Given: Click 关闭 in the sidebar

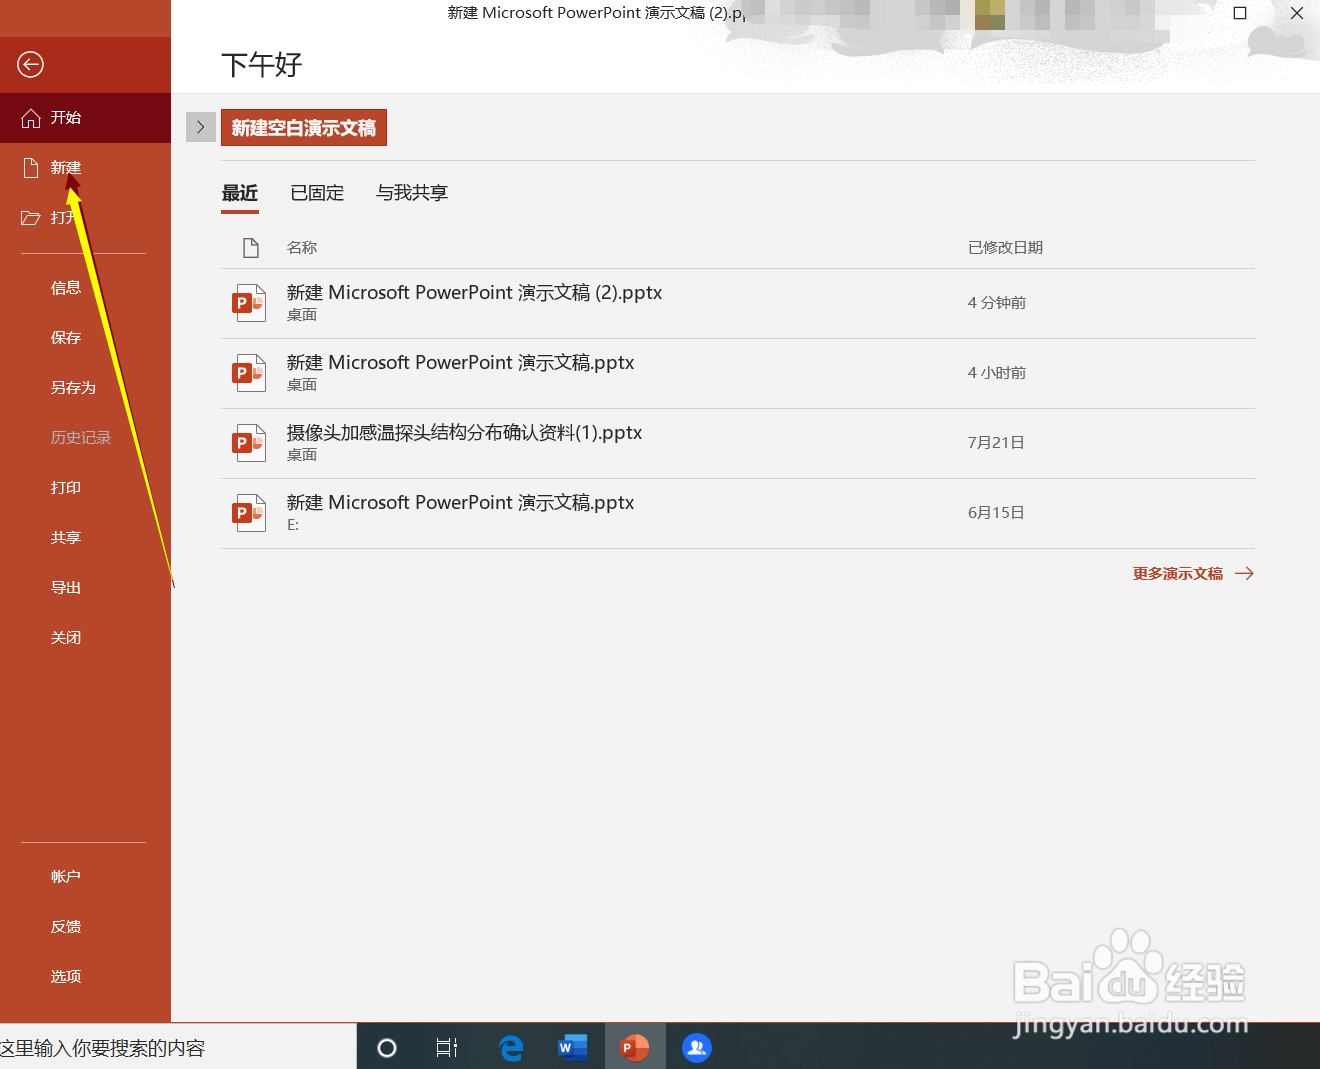Looking at the screenshot, I should click(x=66, y=638).
